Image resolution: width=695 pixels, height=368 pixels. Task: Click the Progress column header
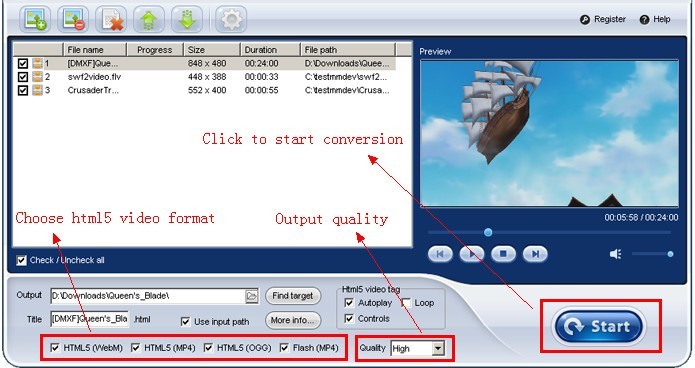click(155, 50)
